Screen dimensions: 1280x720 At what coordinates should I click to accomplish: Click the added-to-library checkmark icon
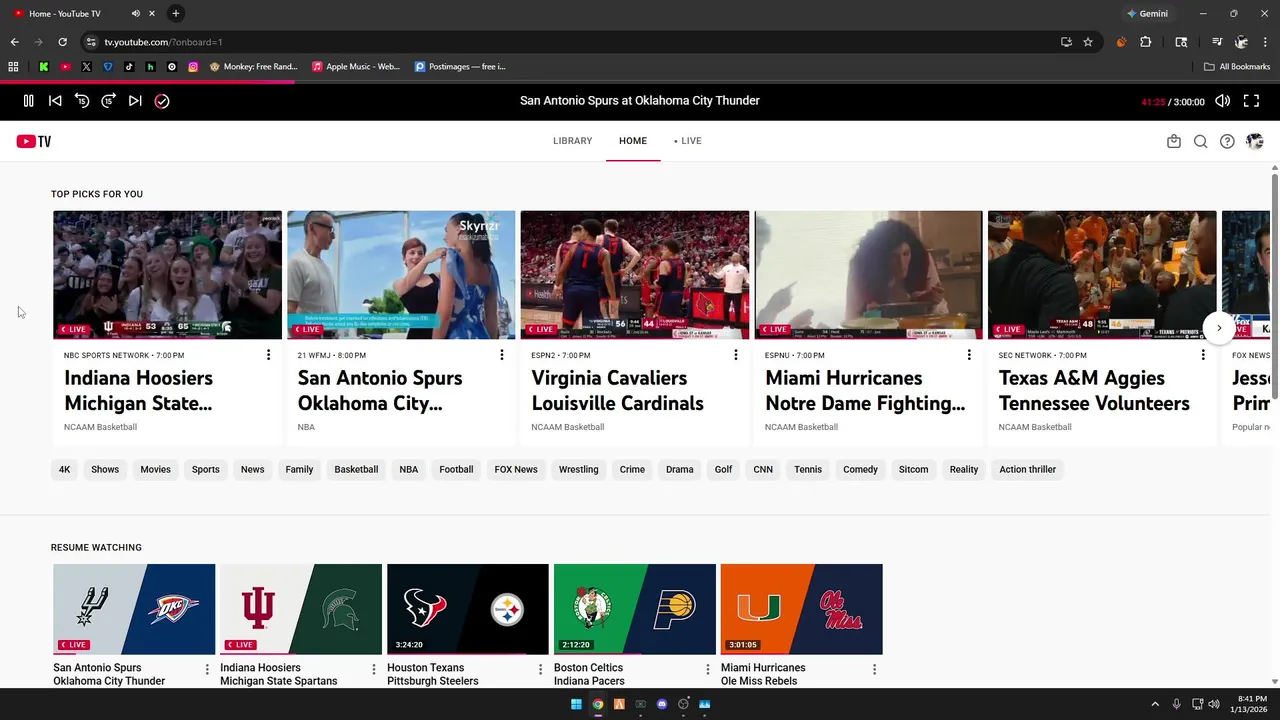[x=162, y=101]
